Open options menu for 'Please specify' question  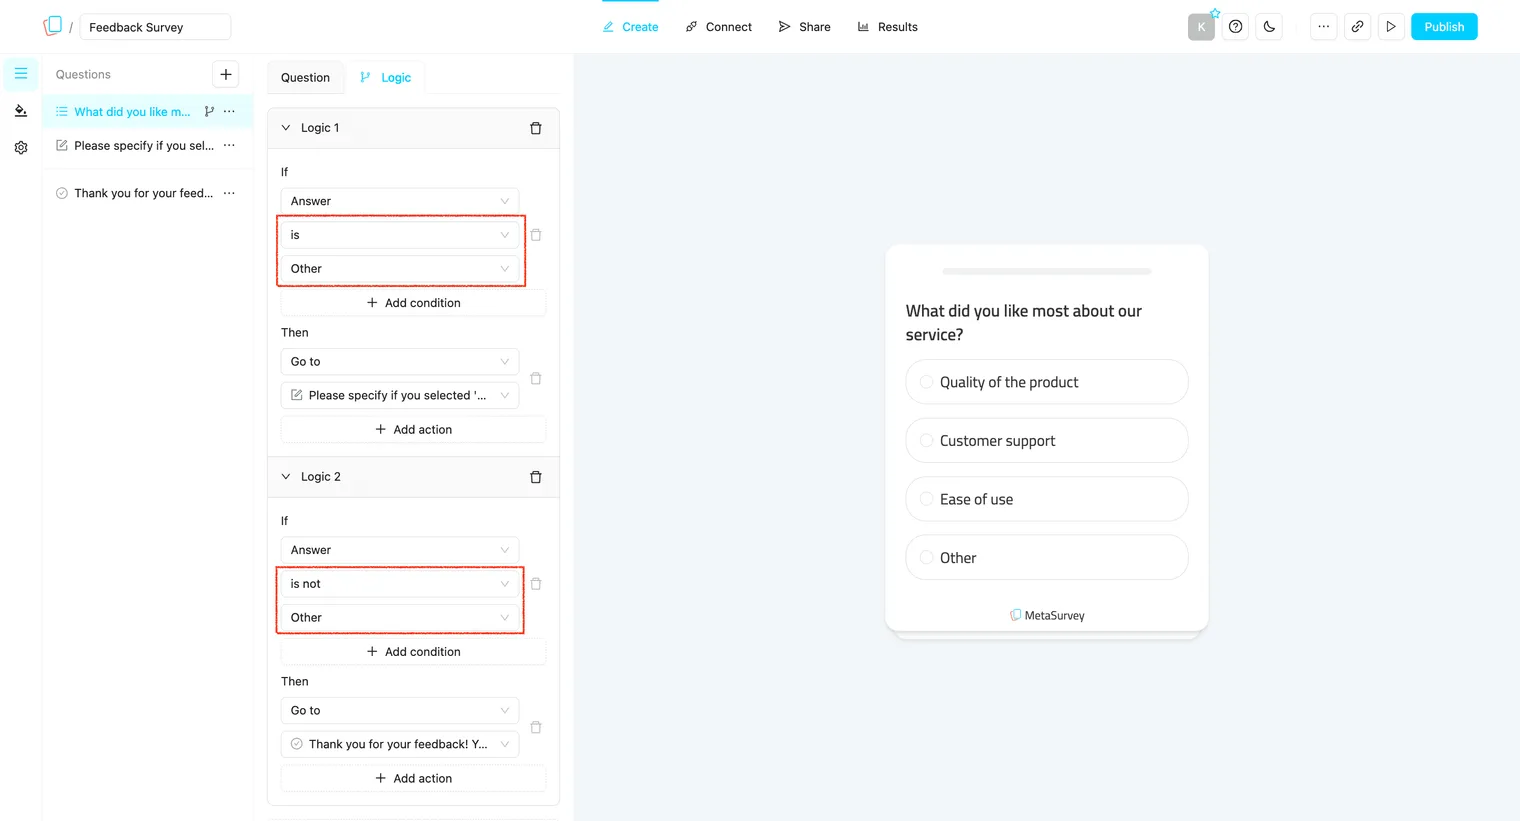[229, 146]
